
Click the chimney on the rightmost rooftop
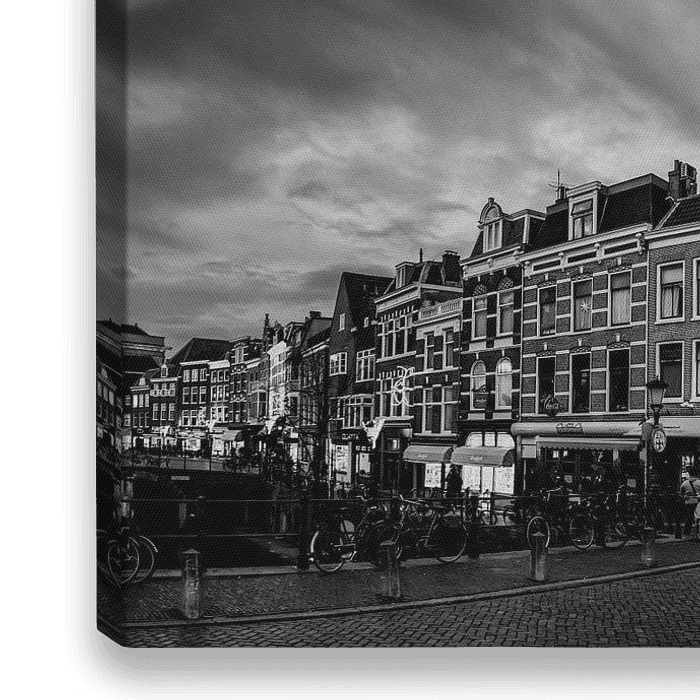point(682,179)
